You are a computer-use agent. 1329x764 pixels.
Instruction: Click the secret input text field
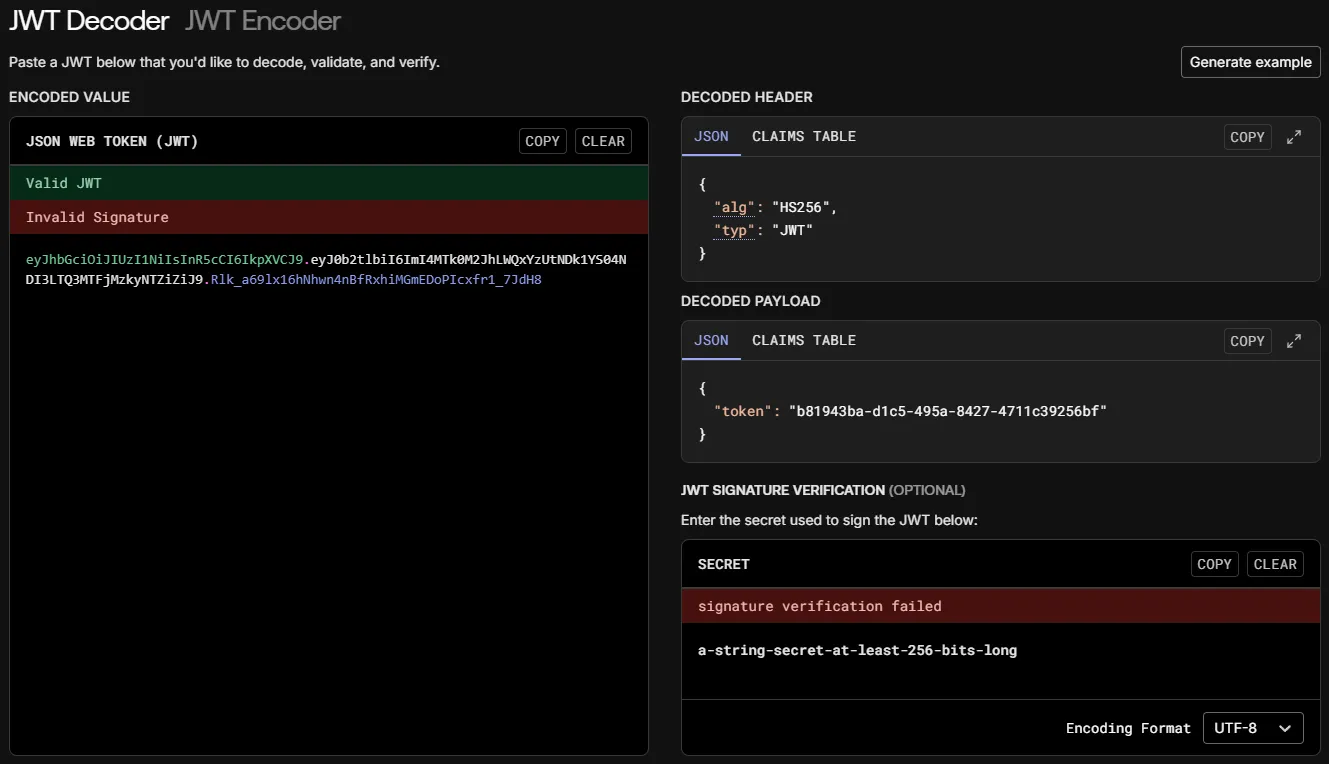(x=857, y=650)
